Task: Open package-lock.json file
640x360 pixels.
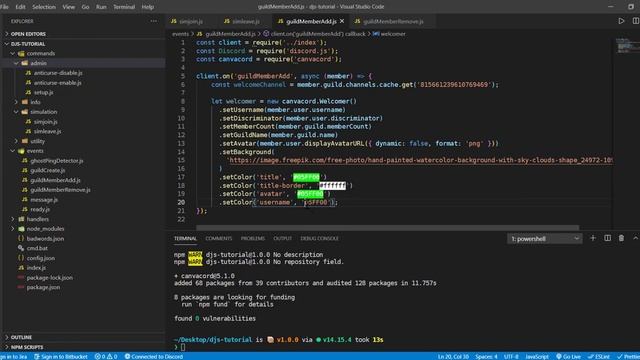Action: point(49,278)
